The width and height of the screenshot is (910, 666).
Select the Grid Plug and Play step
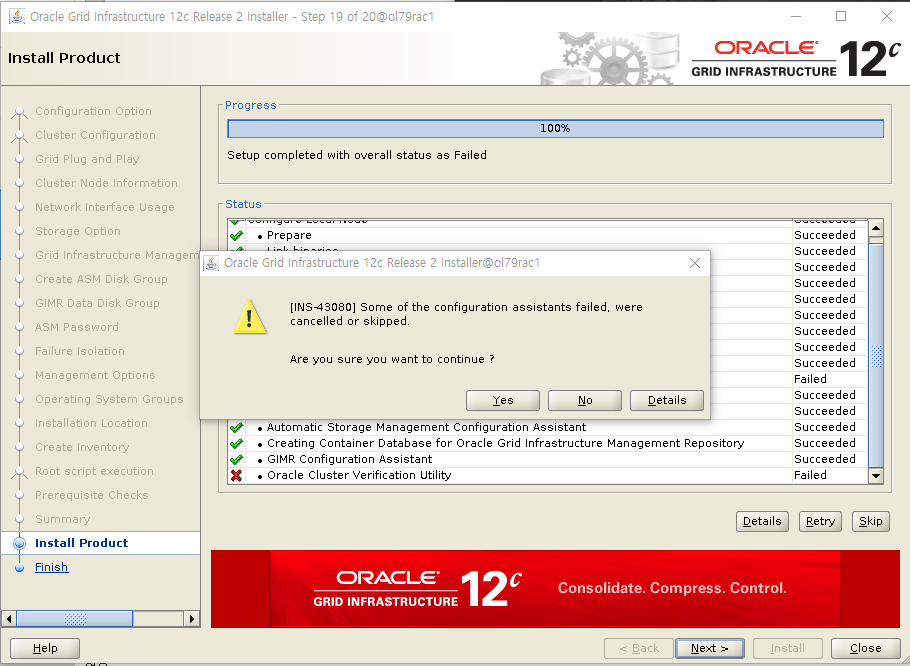87,159
